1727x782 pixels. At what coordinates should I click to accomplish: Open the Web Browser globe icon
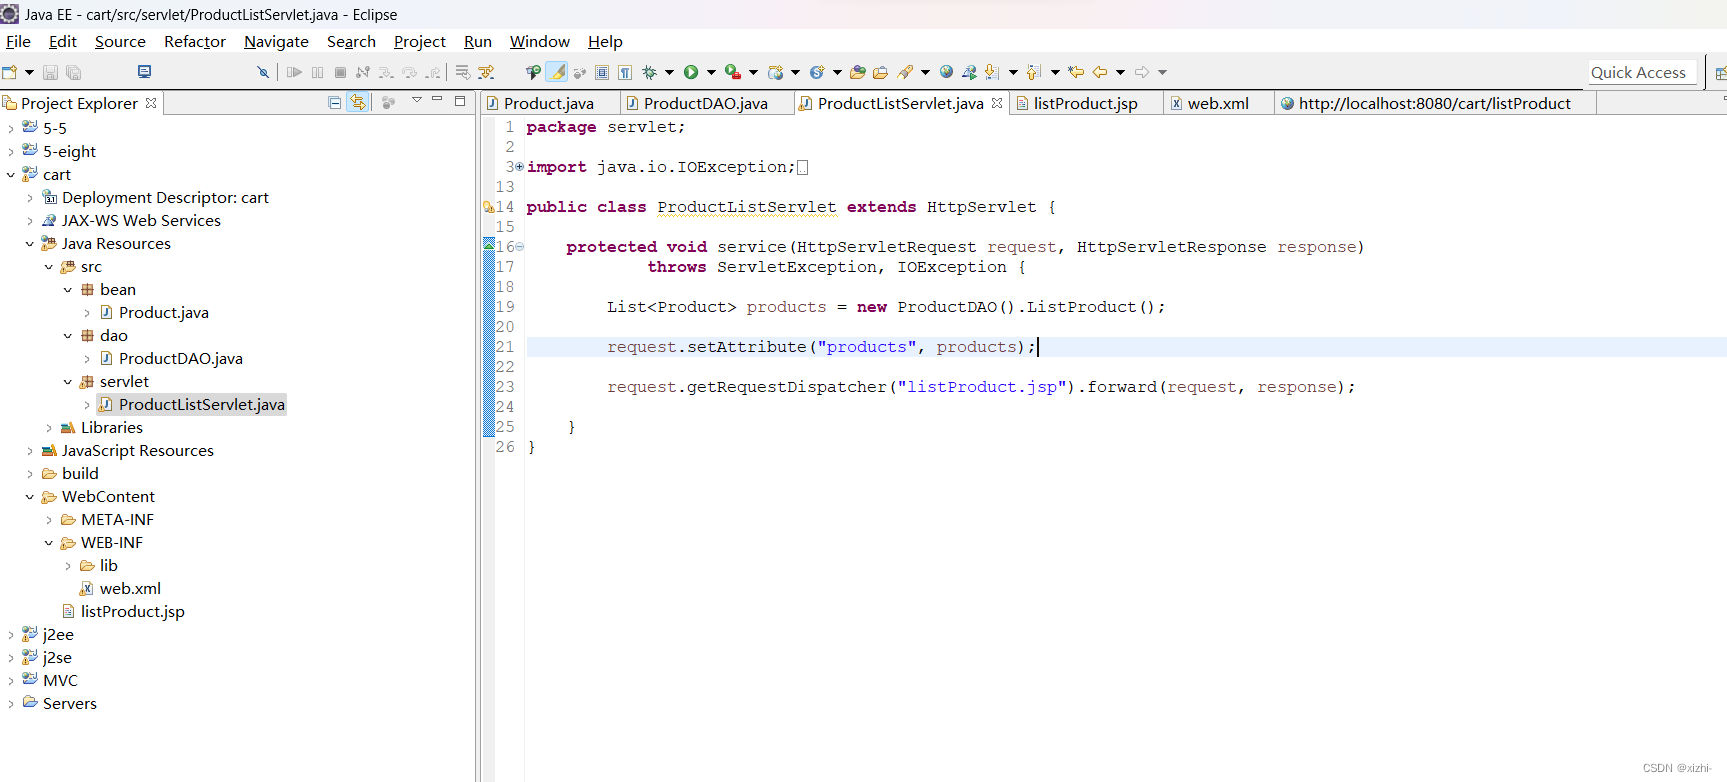click(946, 72)
